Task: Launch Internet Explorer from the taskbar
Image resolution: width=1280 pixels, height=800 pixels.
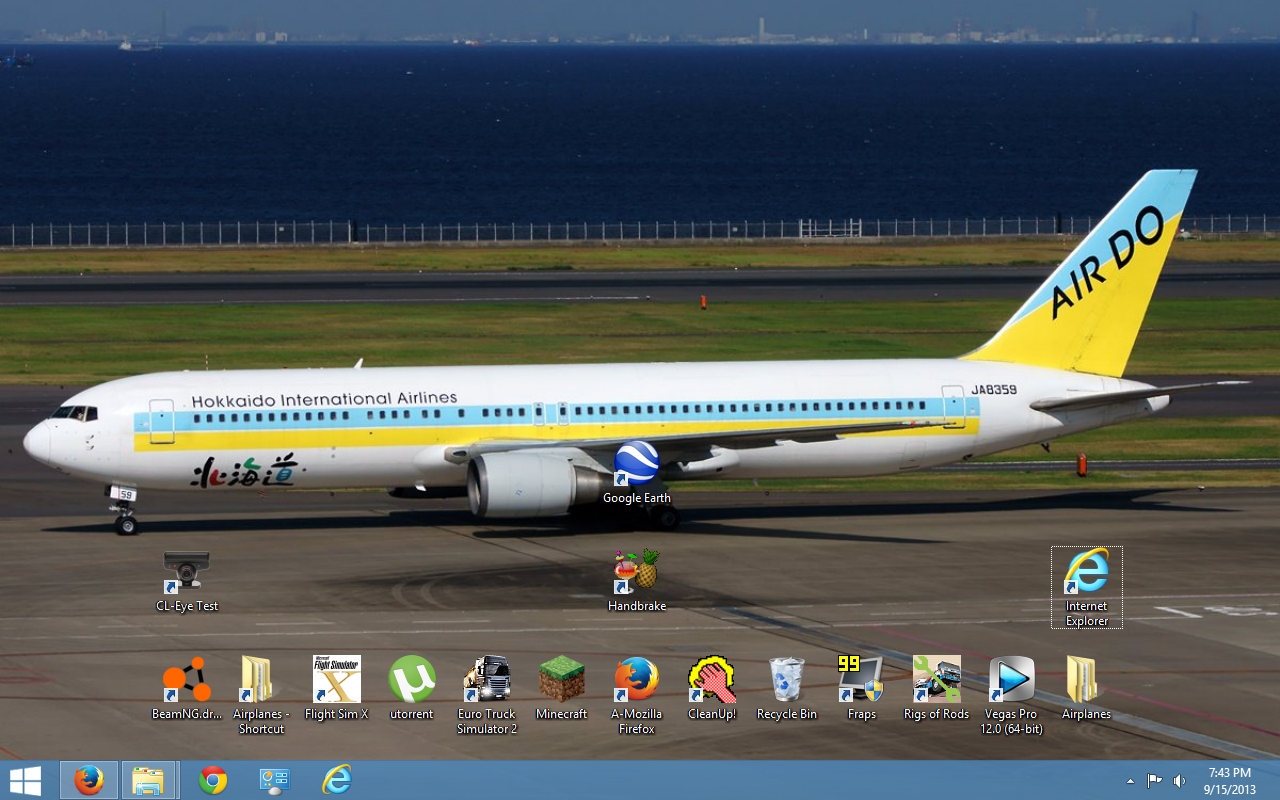Action: click(336, 780)
